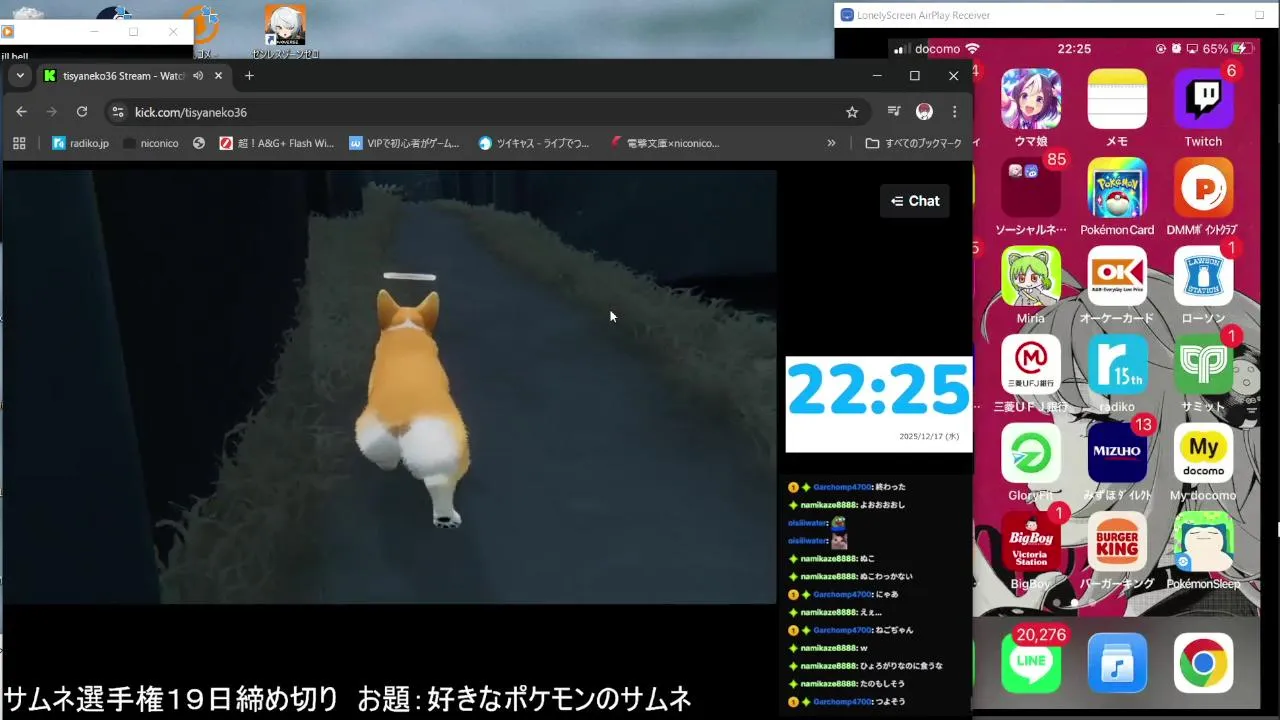Open the My docomo app
The image size is (1280, 720).
tap(1203, 452)
